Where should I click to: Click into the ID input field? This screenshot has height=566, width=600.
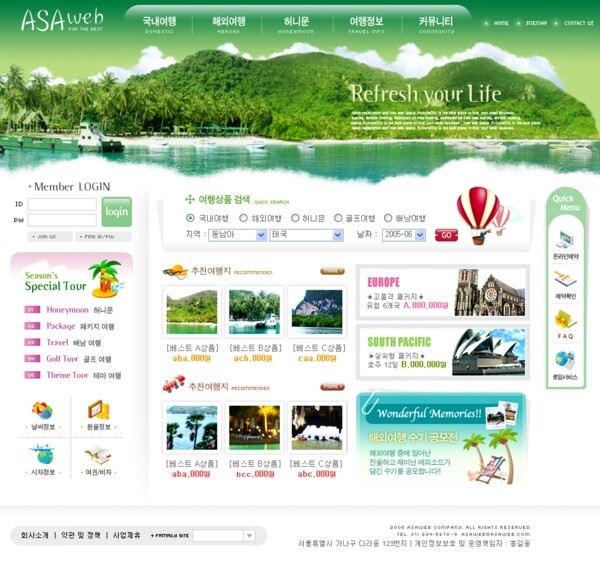pos(62,204)
